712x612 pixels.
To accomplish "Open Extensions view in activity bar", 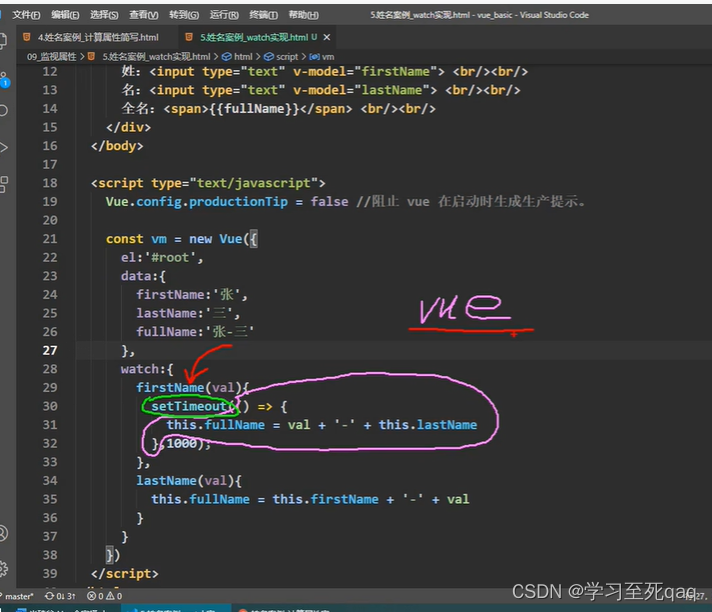I will pyautogui.click(x=3, y=184).
